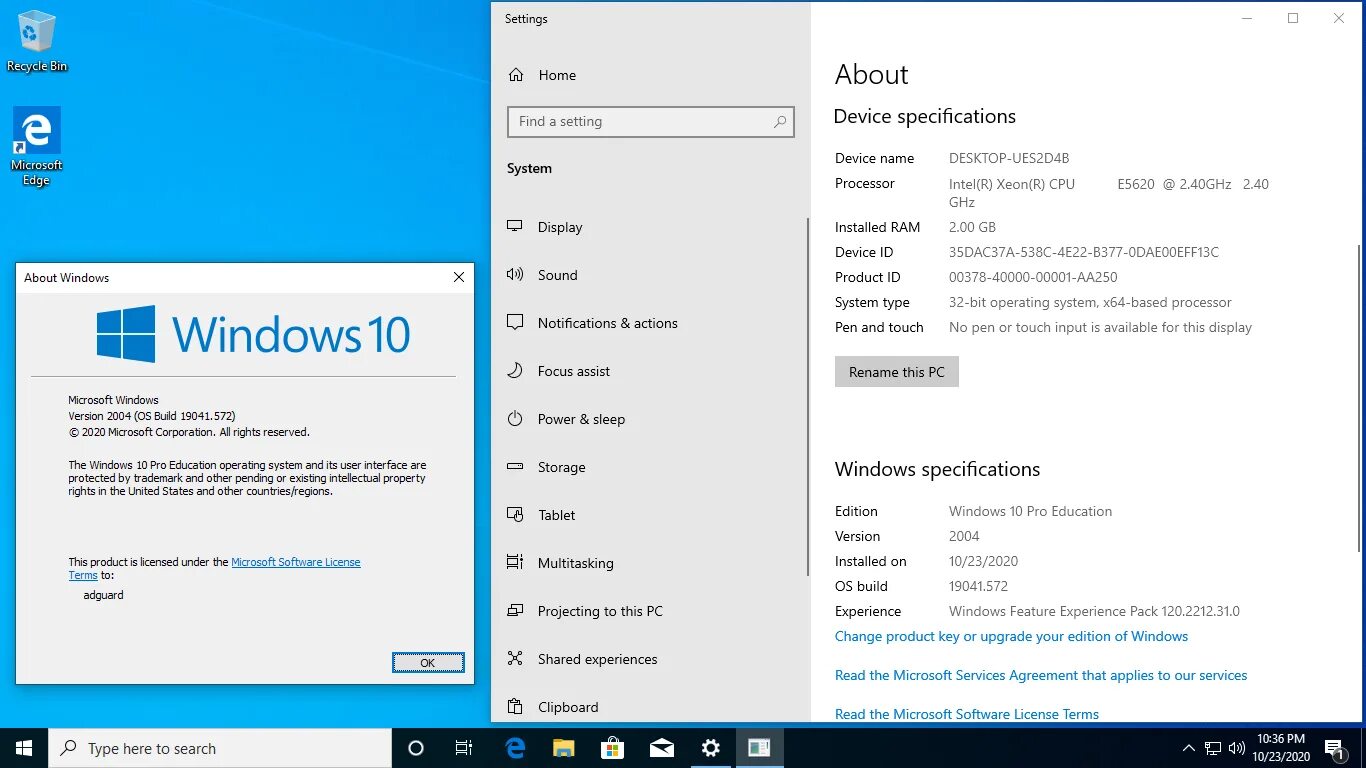Click the Notifications & actions icon
Image resolution: width=1366 pixels, height=768 pixels.
[x=515, y=323]
